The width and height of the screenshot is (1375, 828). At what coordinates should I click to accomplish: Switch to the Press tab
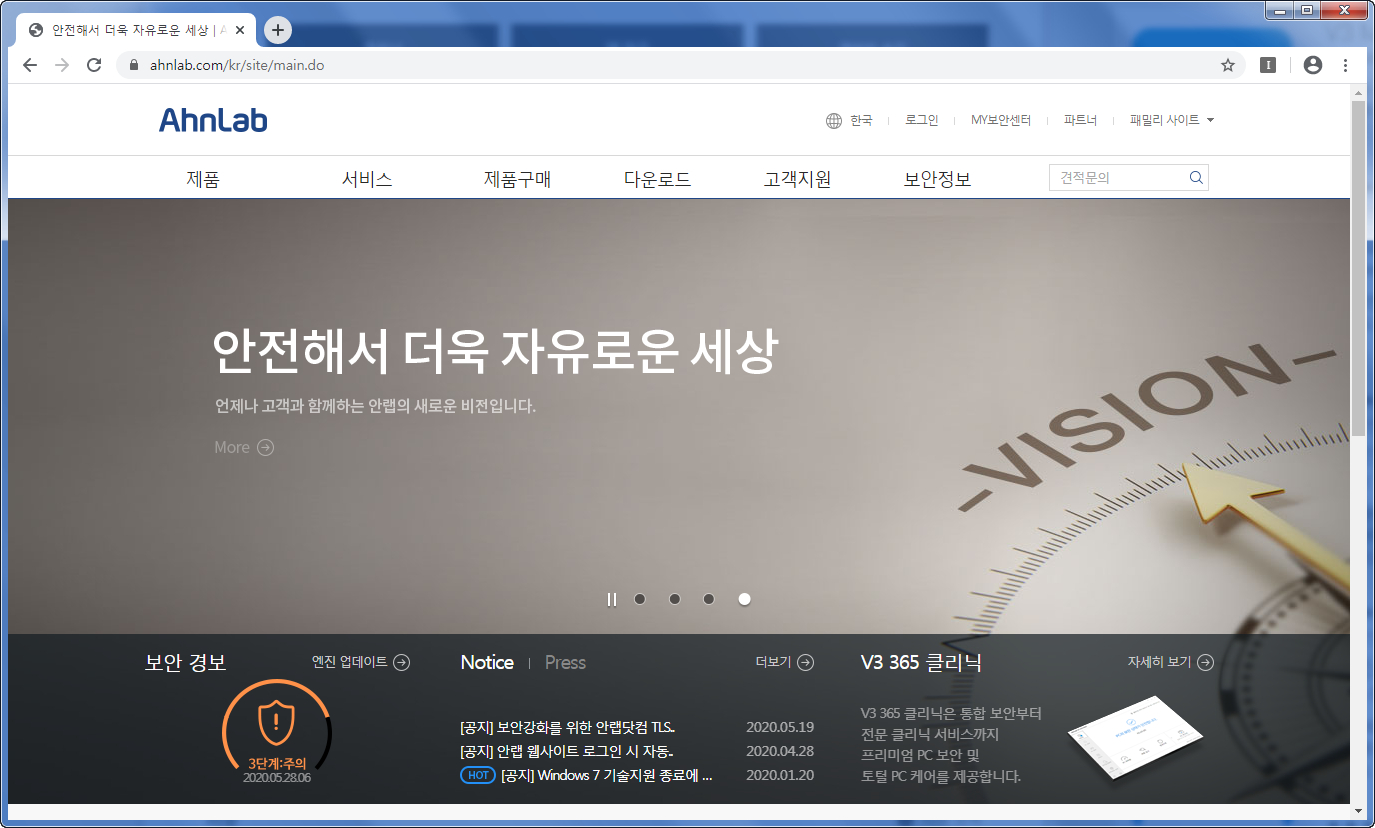[x=565, y=662]
